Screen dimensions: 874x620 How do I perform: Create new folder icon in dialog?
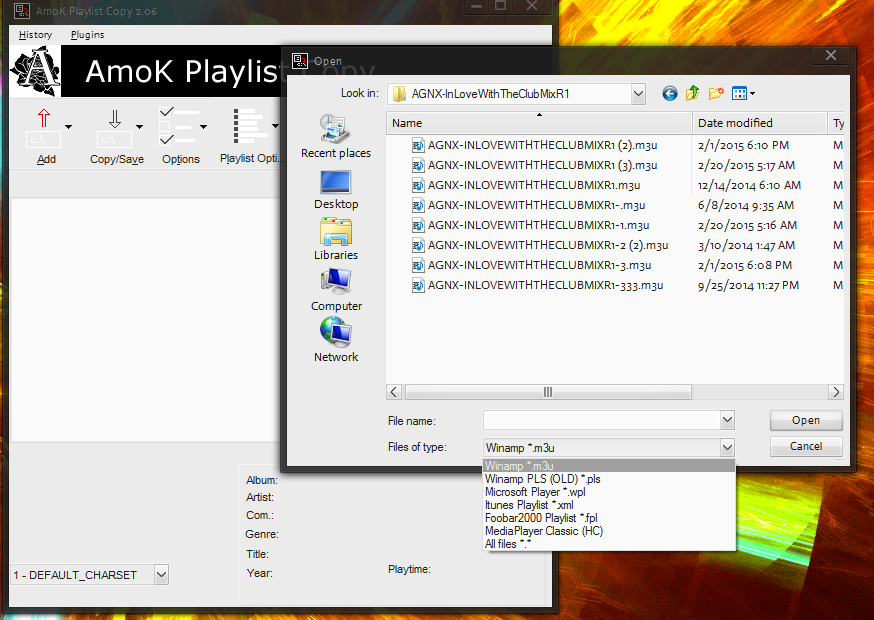pos(716,94)
